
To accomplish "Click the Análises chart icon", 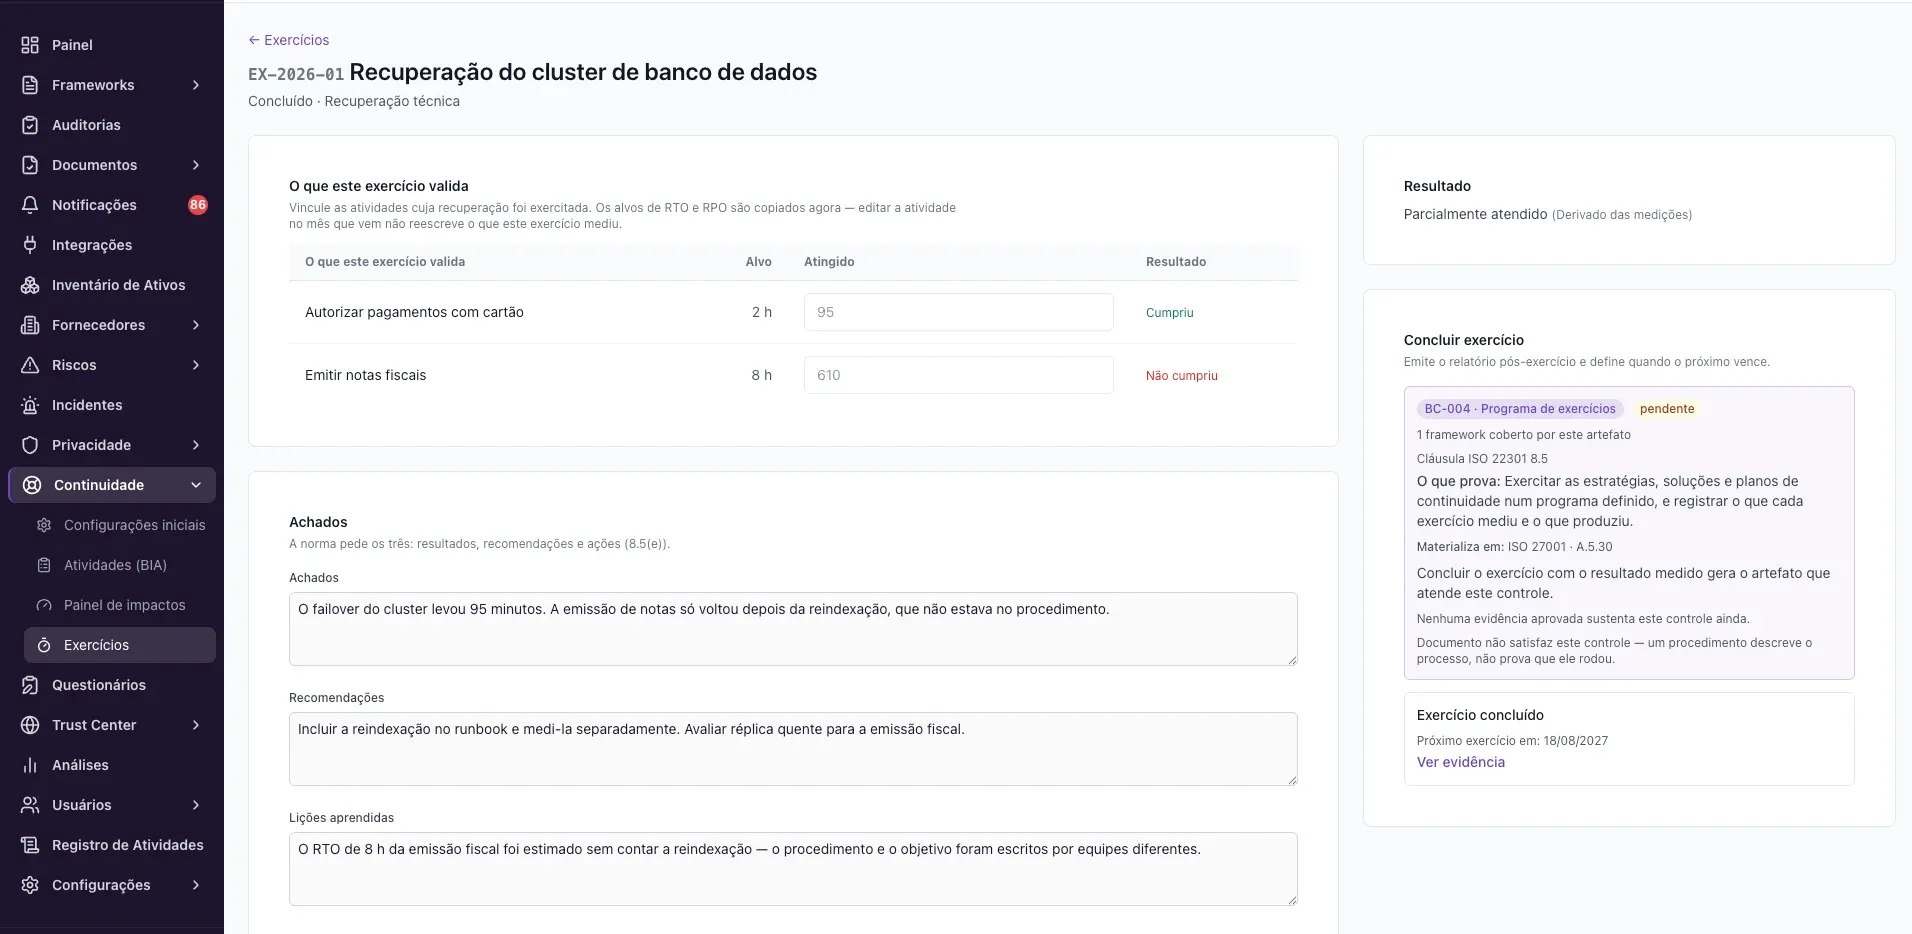I will coord(30,765).
